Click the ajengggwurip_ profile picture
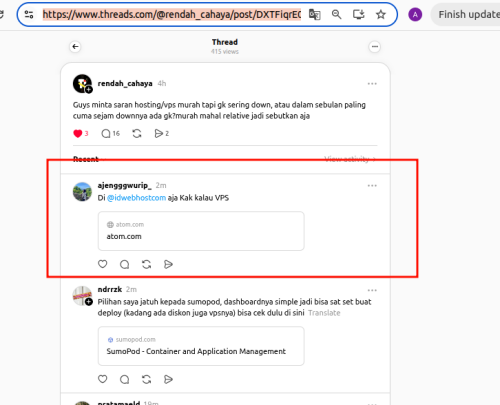Screen dimensions: 500x405 coord(82,192)
